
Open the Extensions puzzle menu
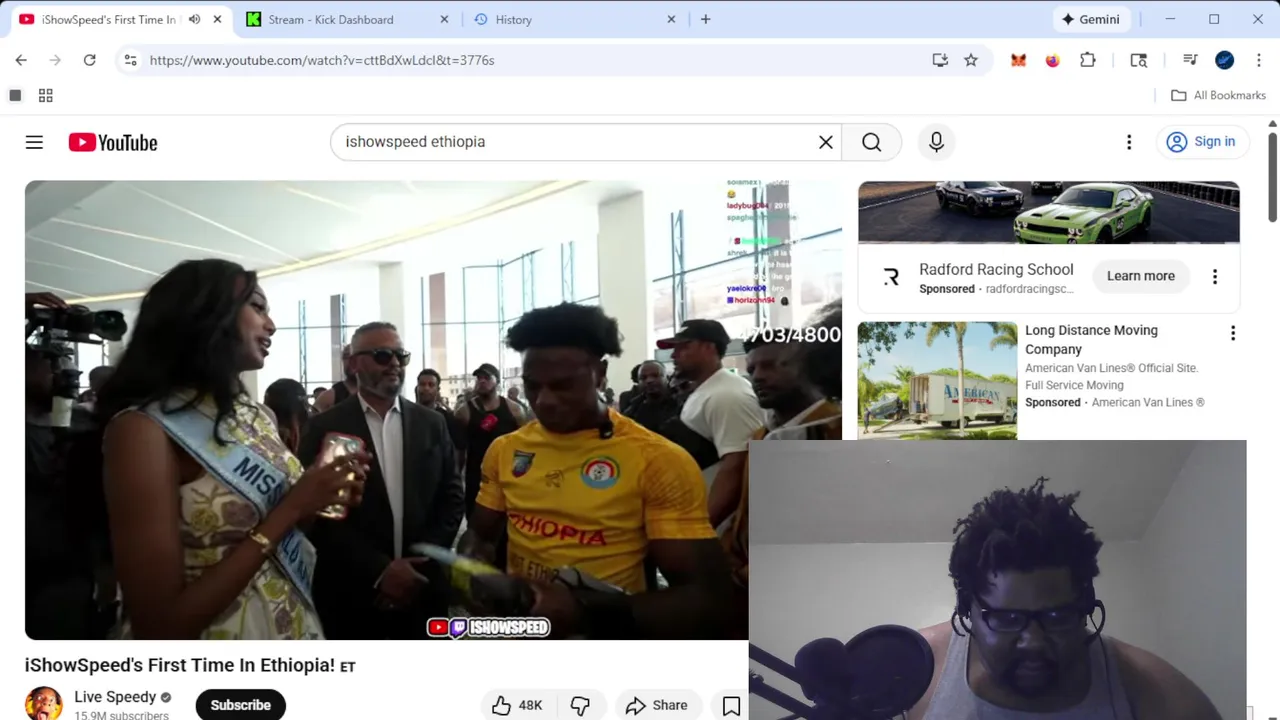(x=1088, y=60)
